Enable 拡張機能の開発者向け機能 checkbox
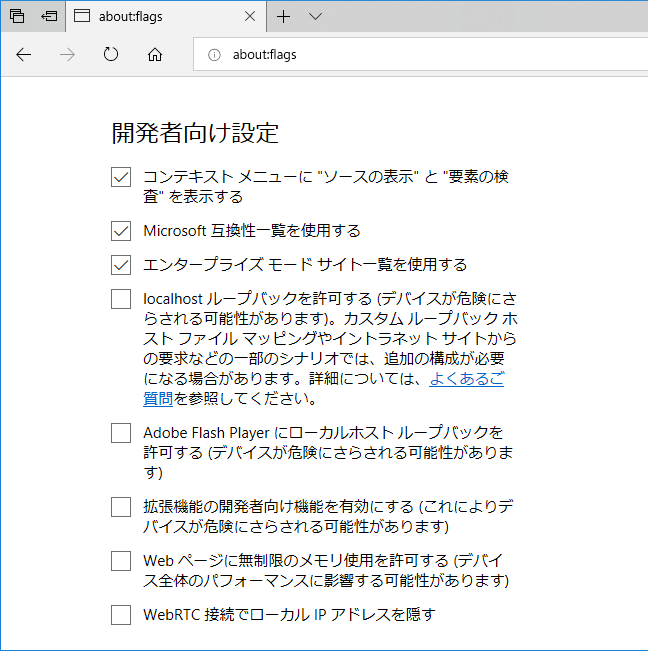The image size is (648, 651). pyautogui.click(x=121, y=507)
